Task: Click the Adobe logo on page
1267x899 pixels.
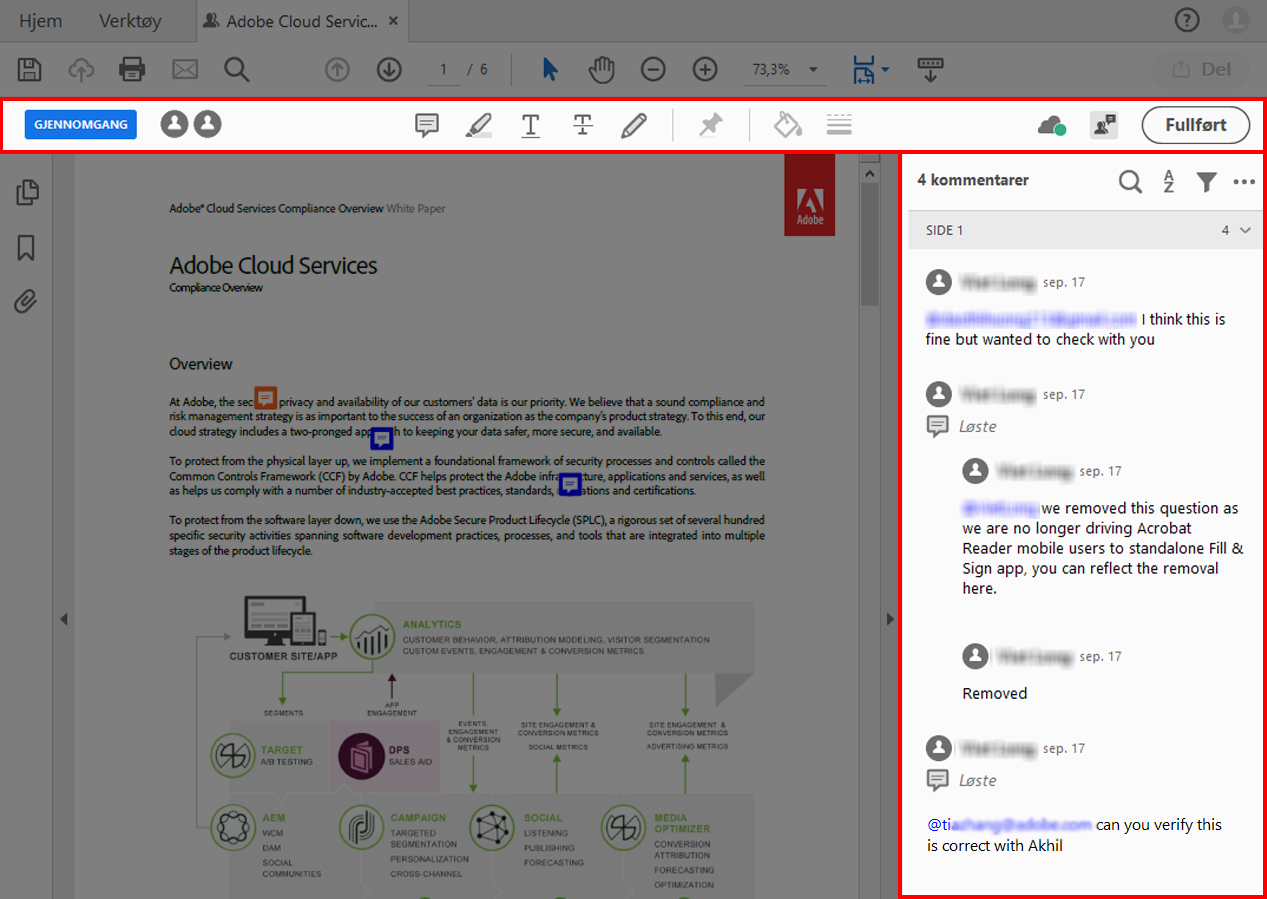Action: [x=809, y=196]
